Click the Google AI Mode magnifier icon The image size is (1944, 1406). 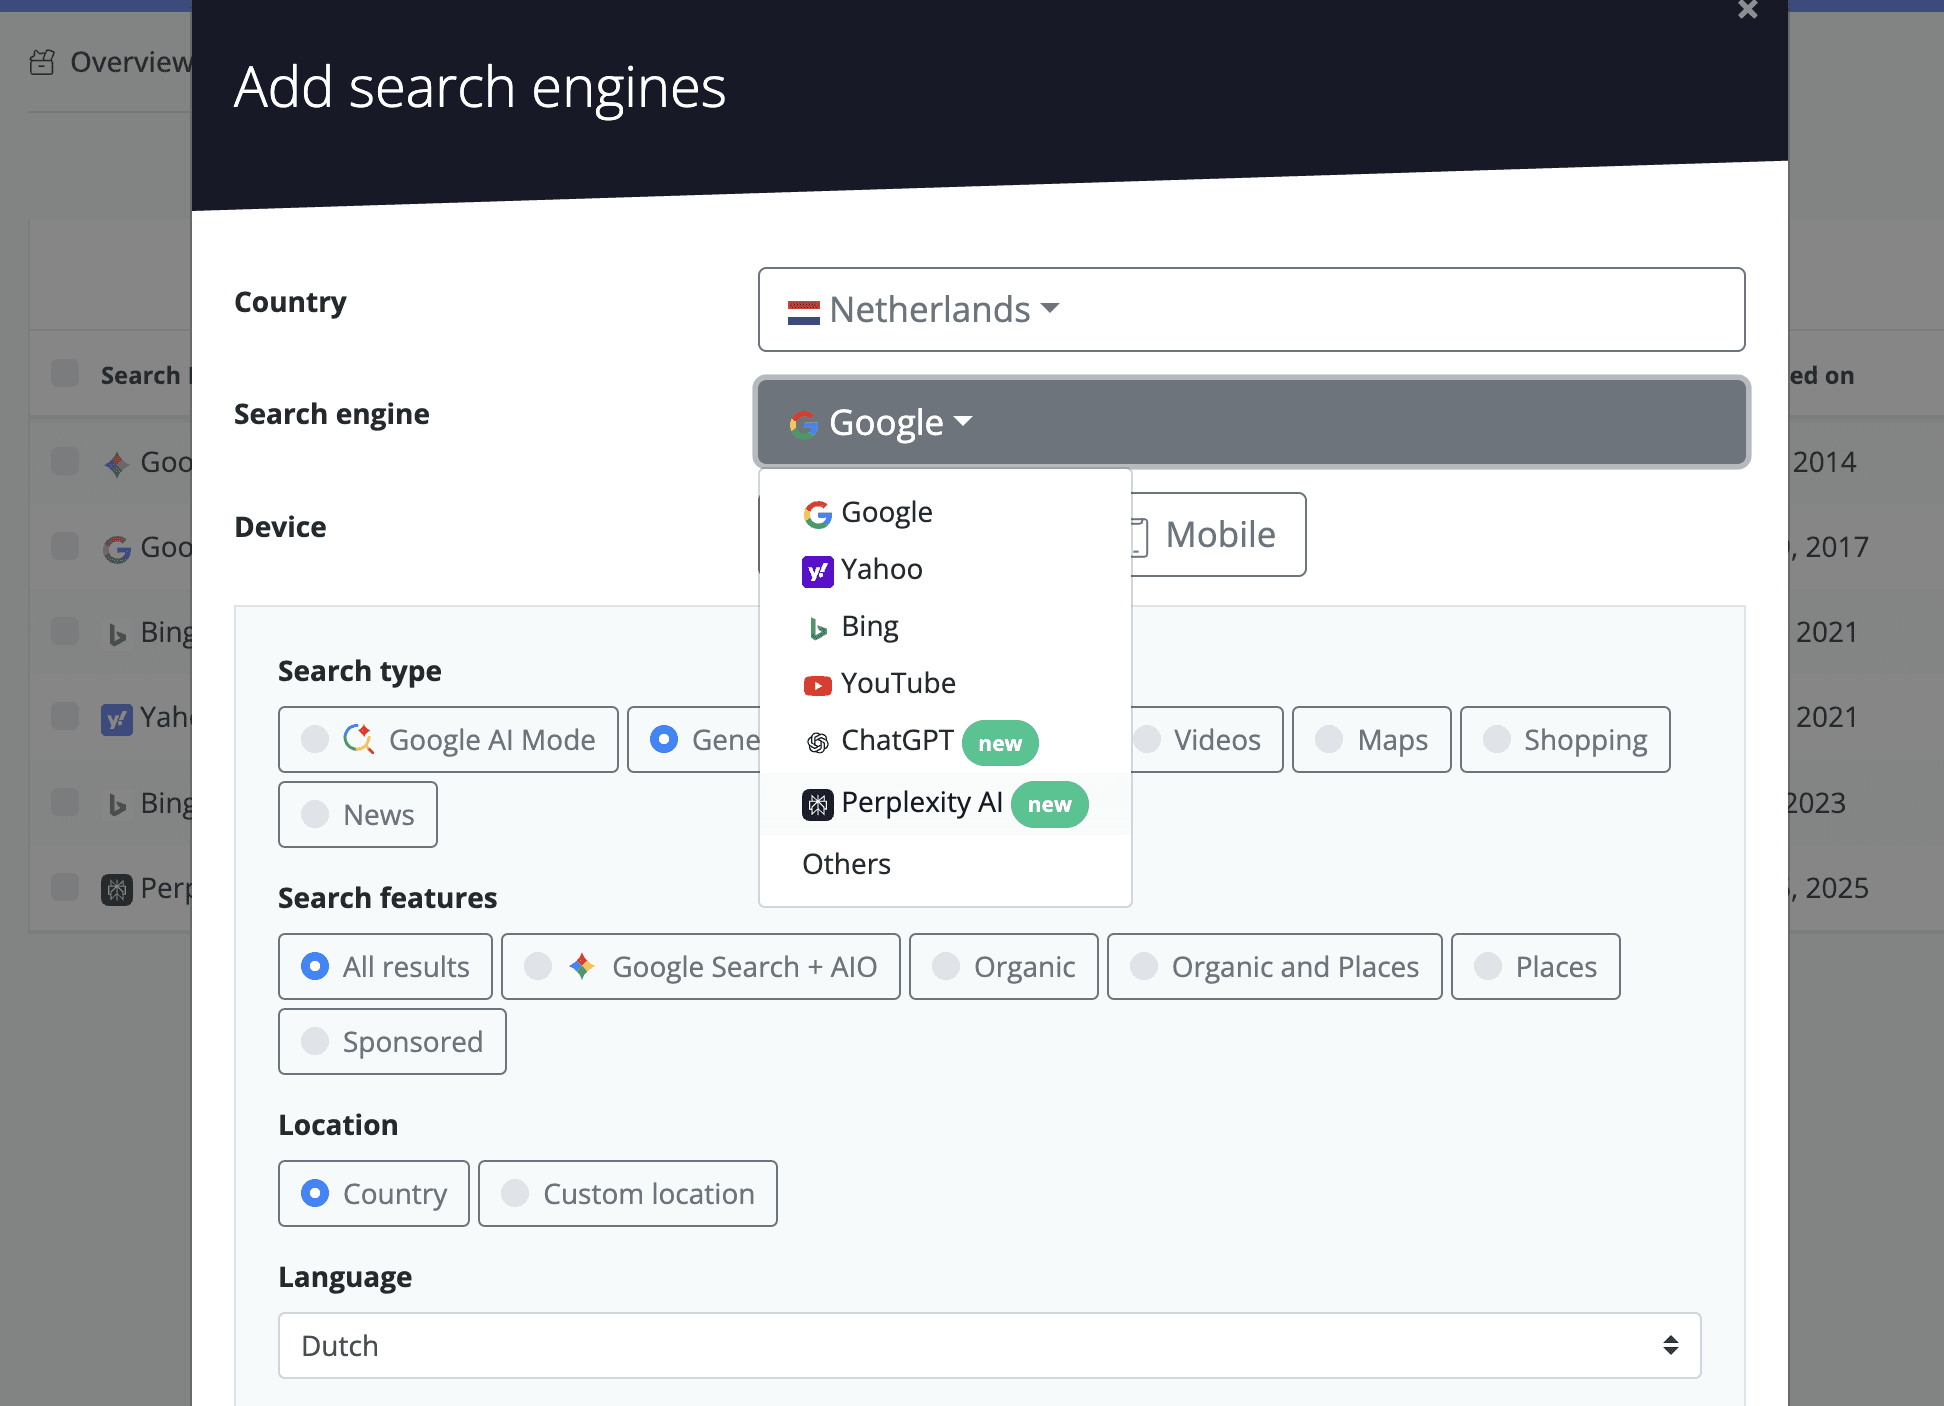(x=358, y=740)
